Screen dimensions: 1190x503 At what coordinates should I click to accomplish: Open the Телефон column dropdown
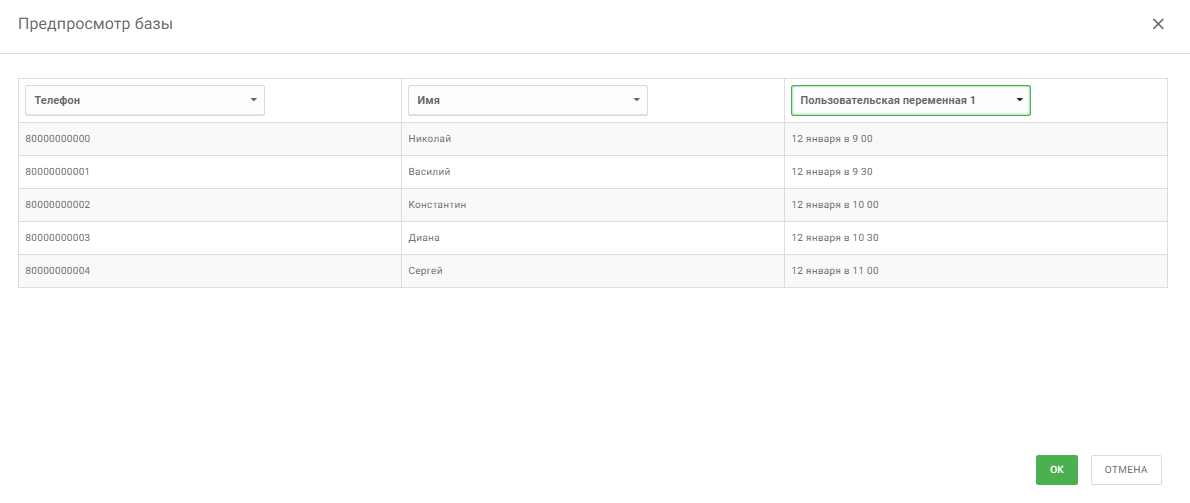click(144, 100)
